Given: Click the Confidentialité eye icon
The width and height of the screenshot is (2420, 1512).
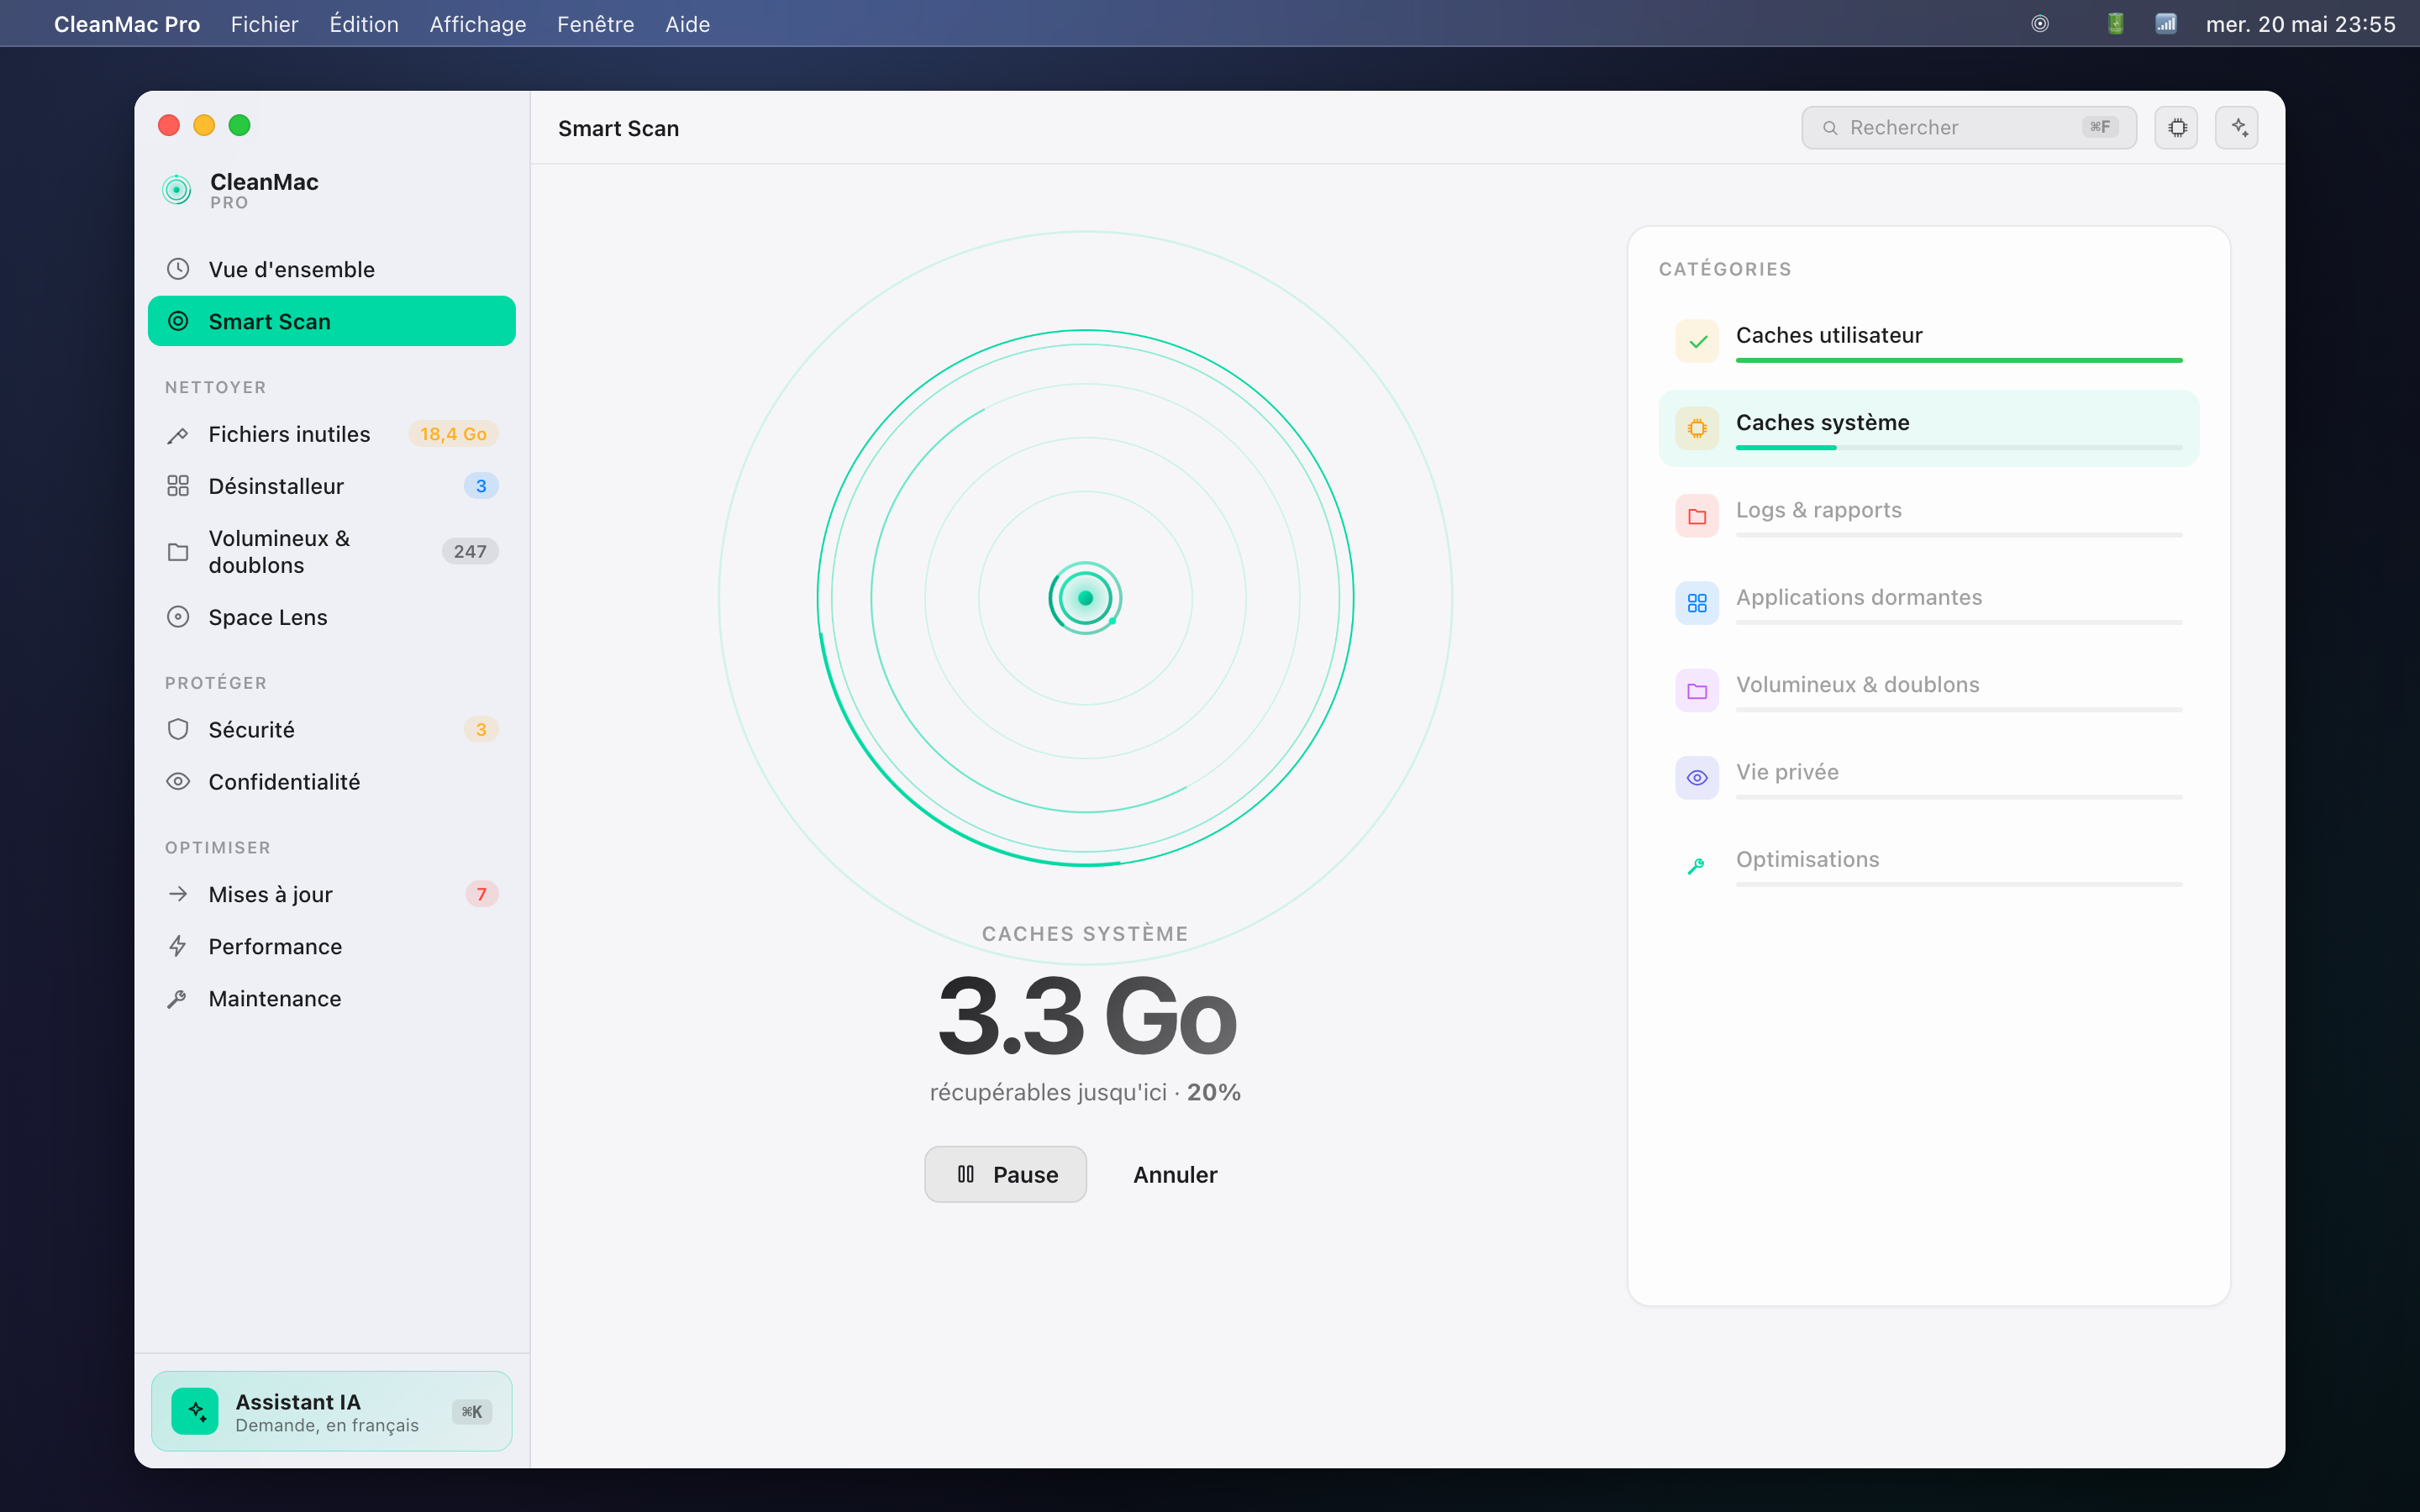Looking at the screenshot, I should pos(178,782).
